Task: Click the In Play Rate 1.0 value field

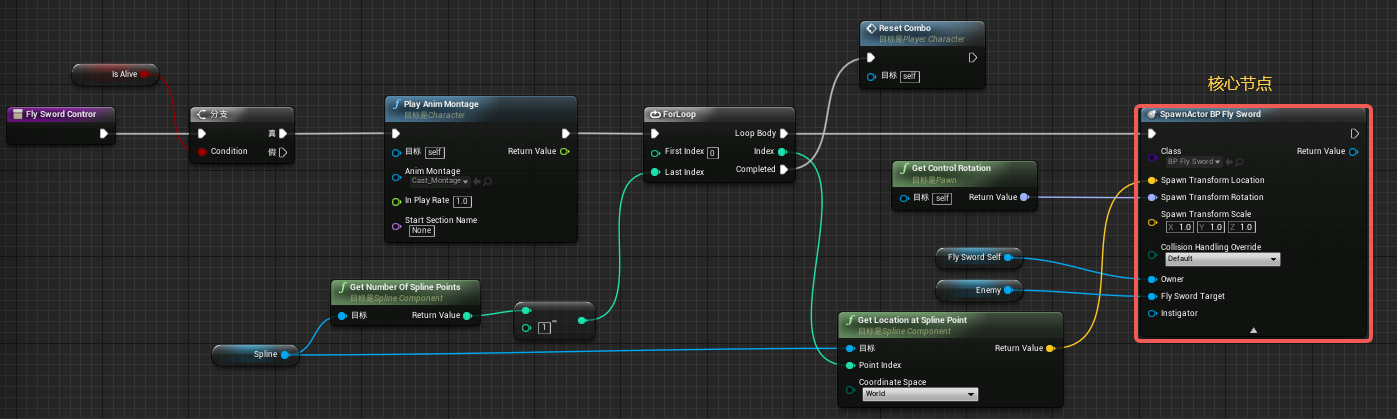Action: point(462,201)
